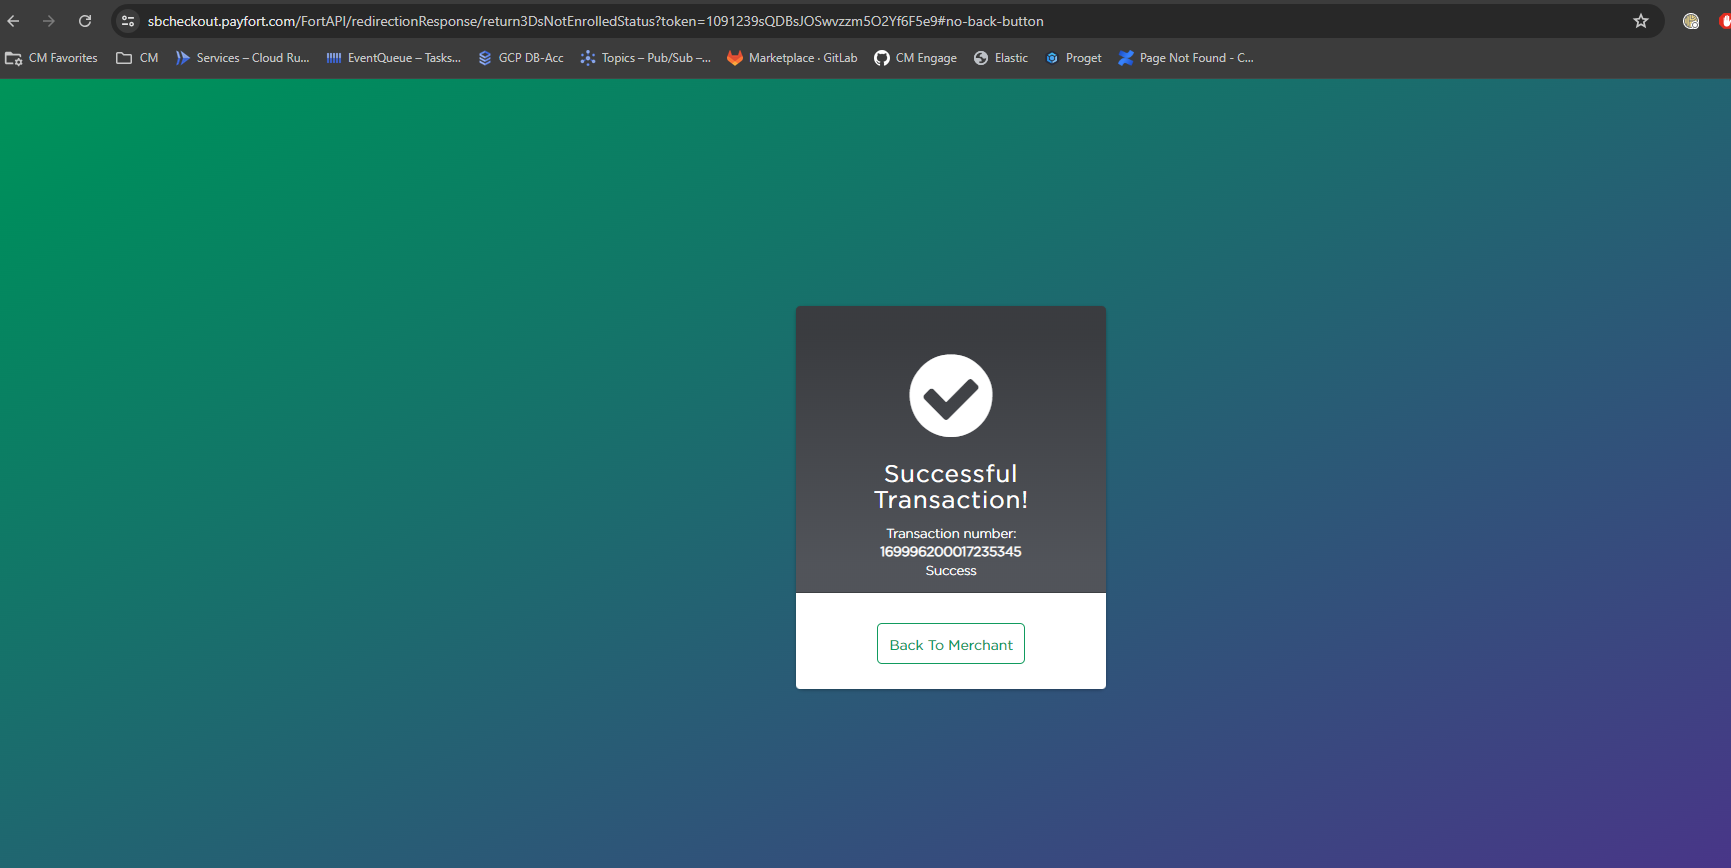This screenshot has width=1731, height=868.
Task: Click the browser back arrow
Action: click(x=14, y=21)
